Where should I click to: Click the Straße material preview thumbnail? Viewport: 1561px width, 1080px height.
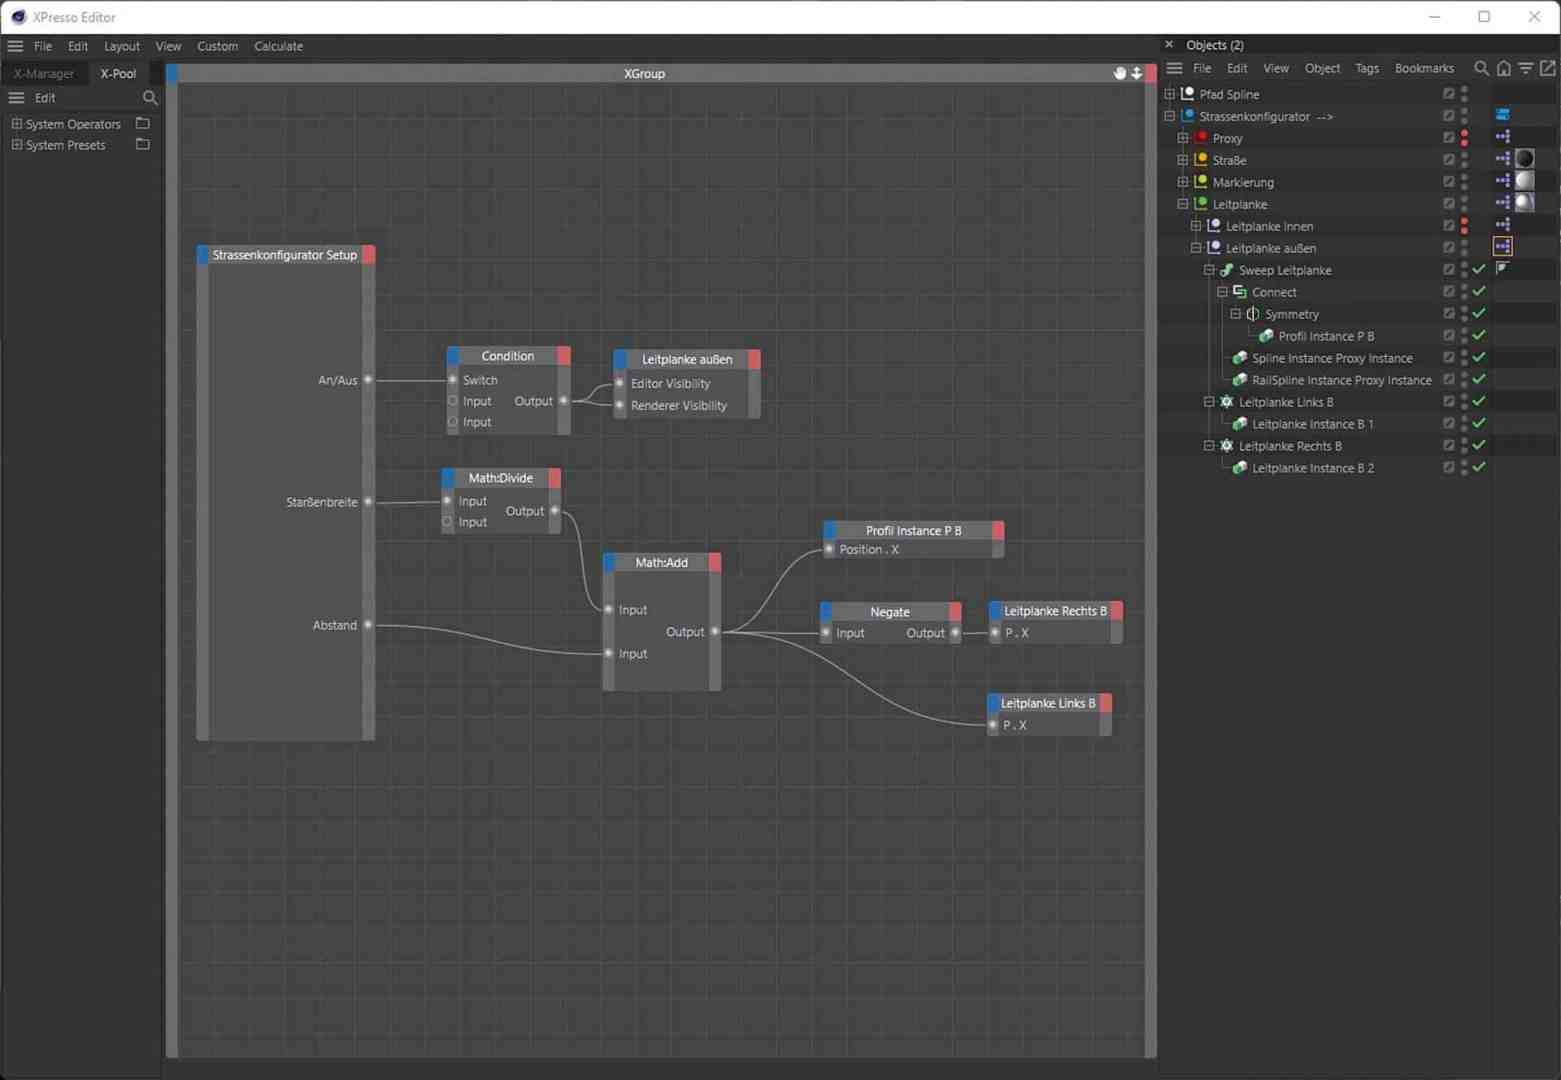pos(1524,158)
